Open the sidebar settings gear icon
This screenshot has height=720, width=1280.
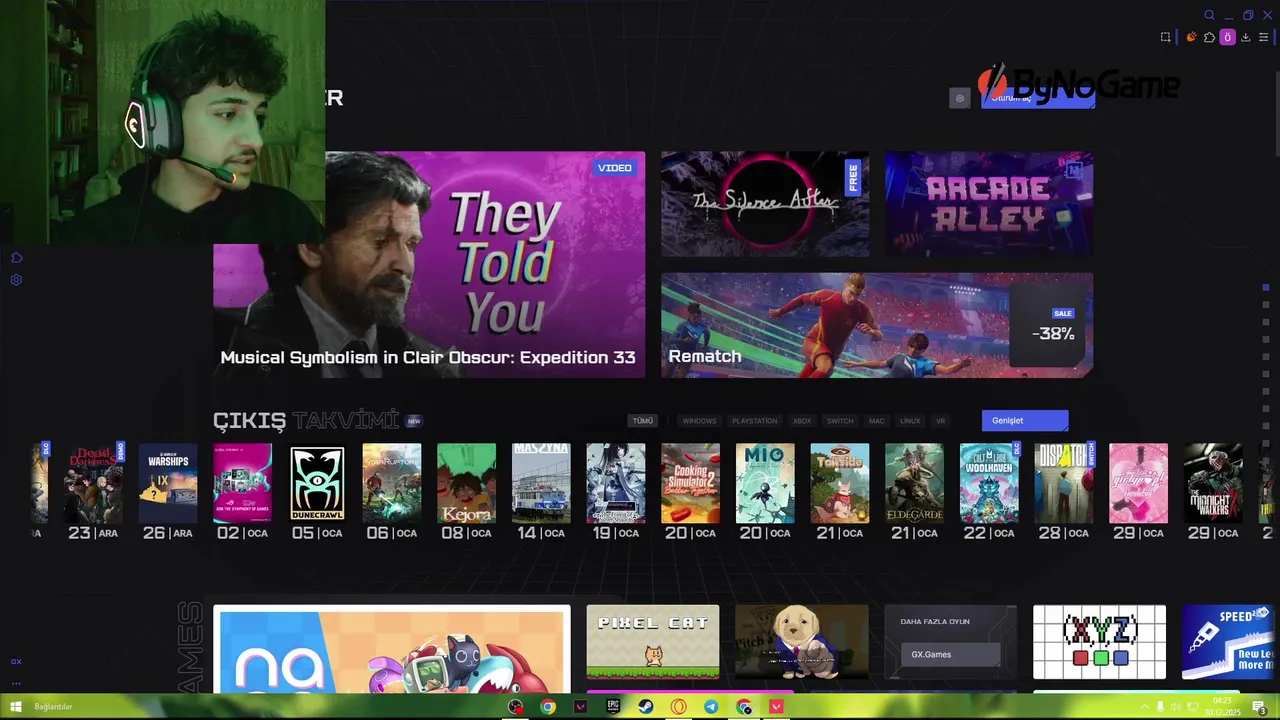tap(16, 280)
